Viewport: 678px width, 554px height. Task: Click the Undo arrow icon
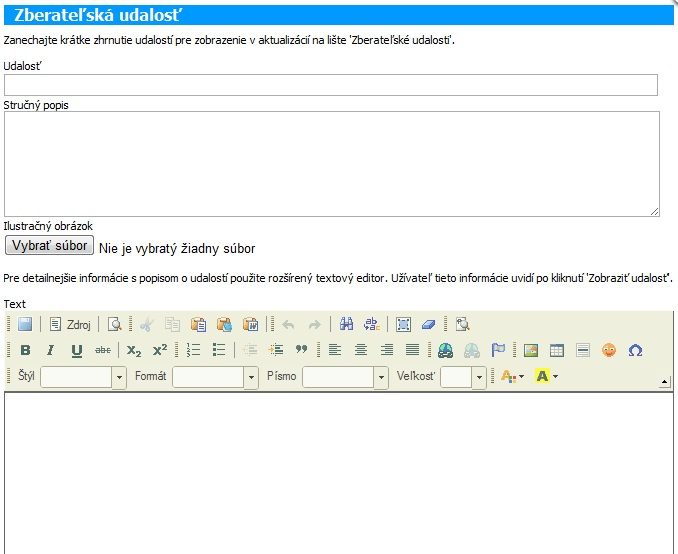click(x=288, y=324)
